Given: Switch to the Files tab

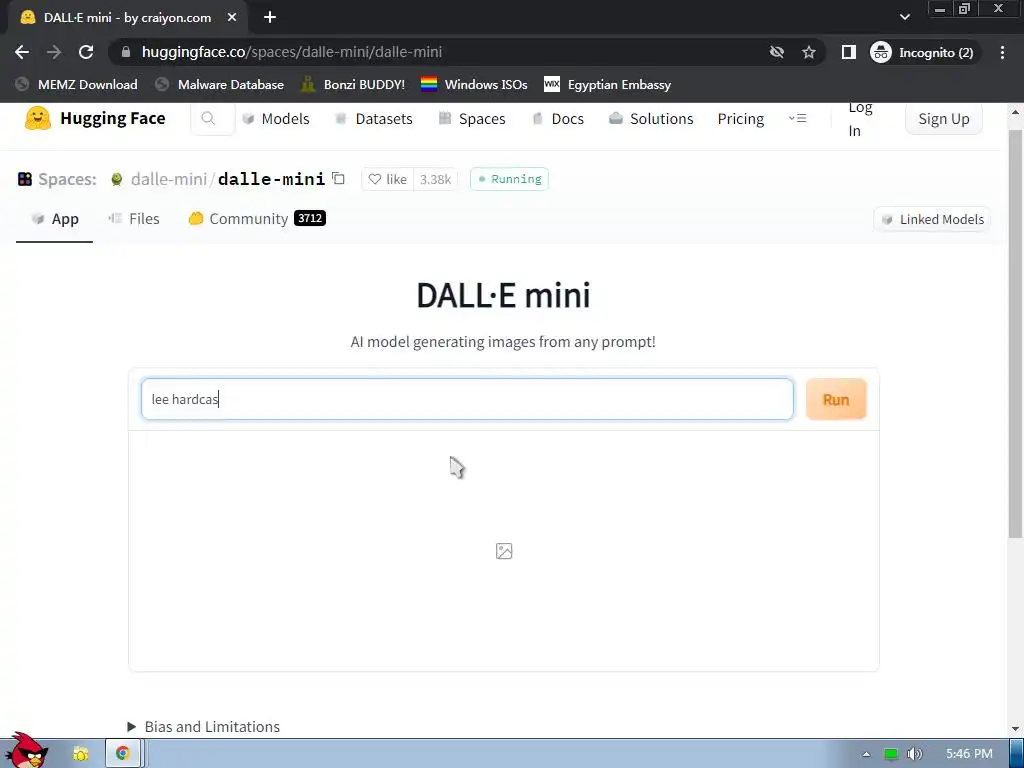Looking at the screenshot, I should [134, 219].
